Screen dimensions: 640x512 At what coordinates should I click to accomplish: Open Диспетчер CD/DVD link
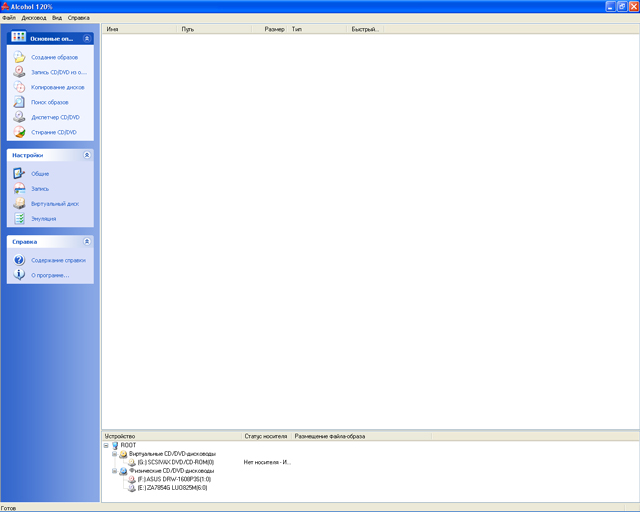(55, 117)
